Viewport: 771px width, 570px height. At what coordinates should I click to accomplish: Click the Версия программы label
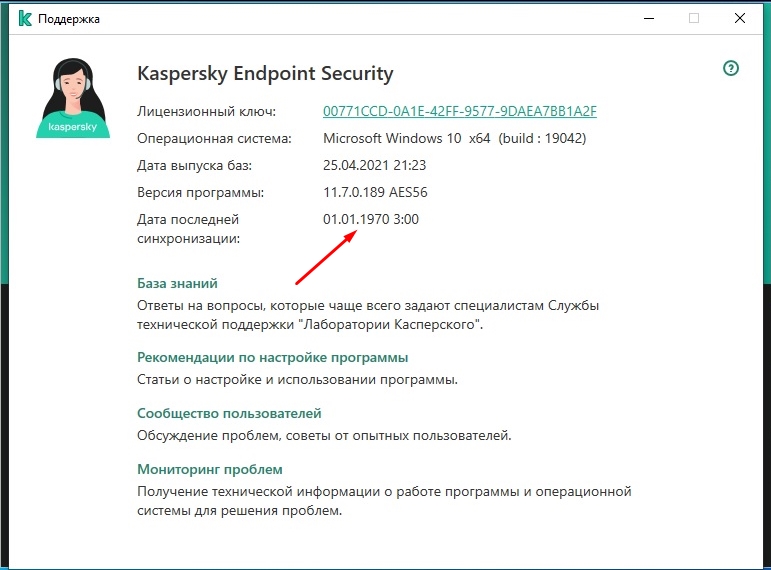pos(201,192)
